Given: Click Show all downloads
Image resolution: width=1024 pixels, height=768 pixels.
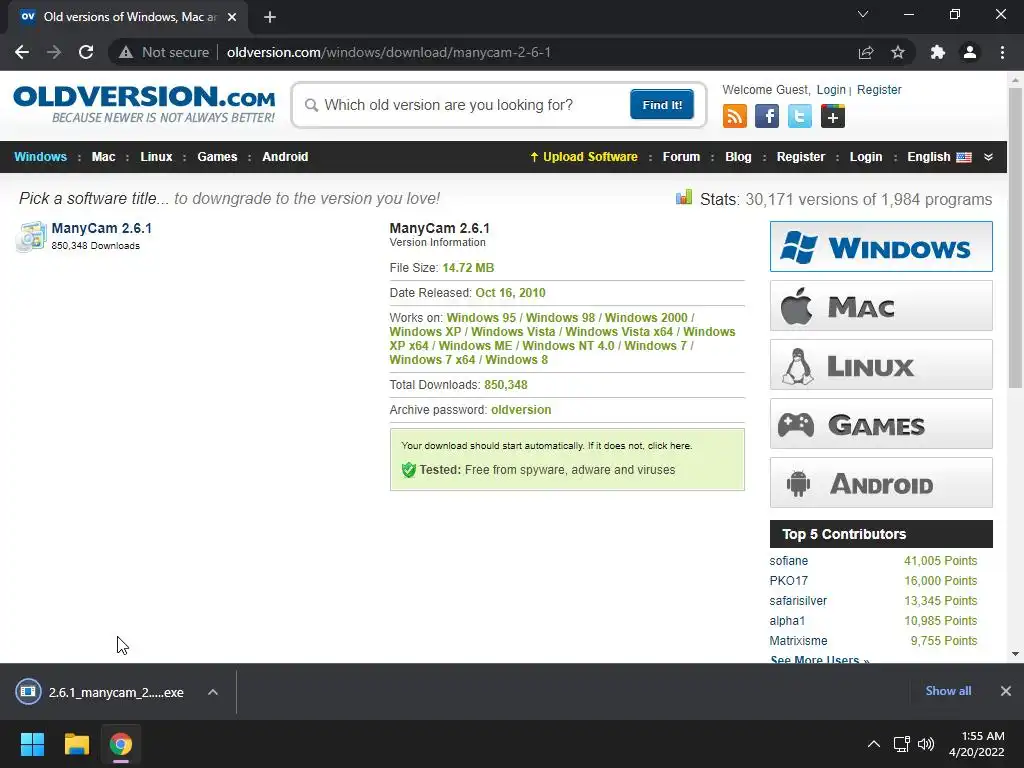Looking at the screenshot, I should click(x=948, y=691).
